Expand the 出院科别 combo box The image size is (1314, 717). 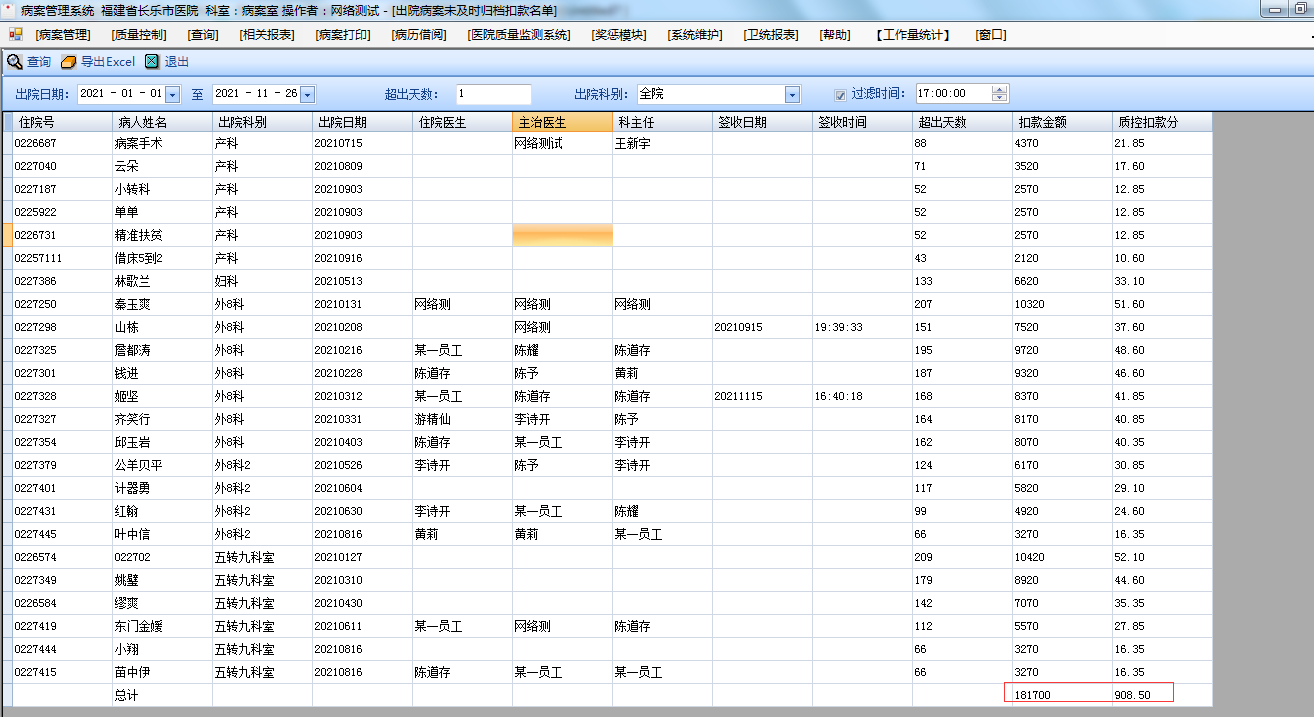click(792, 94)
